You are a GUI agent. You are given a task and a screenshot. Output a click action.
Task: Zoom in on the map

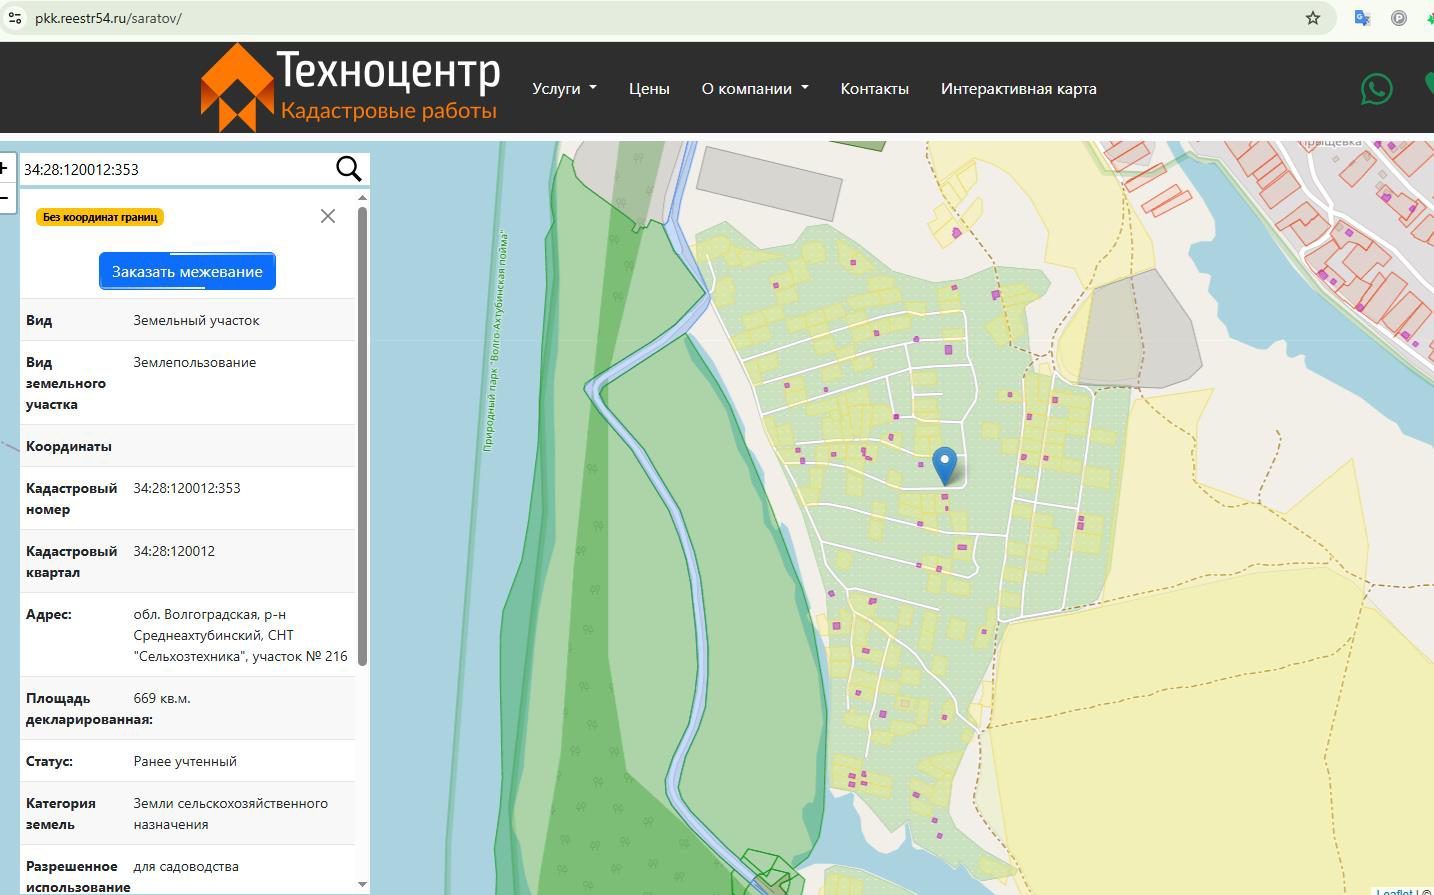[5, 168]
